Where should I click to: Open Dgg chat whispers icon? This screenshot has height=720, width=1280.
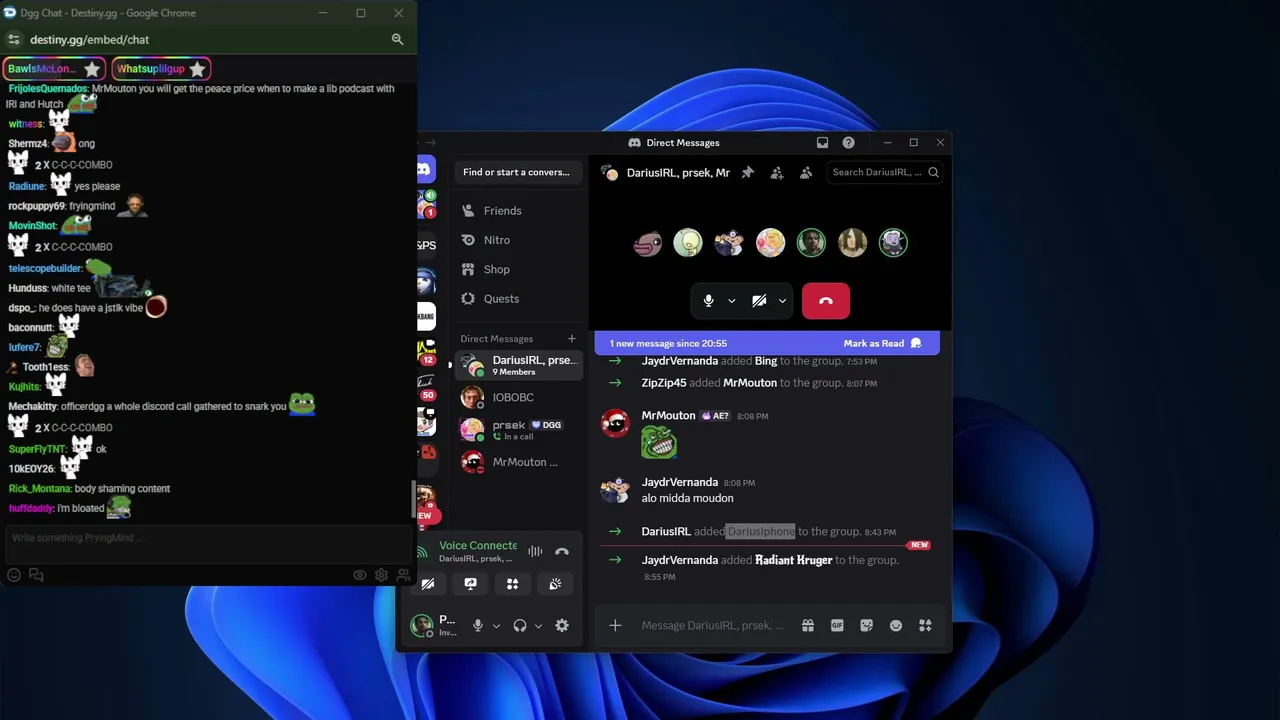36,575
